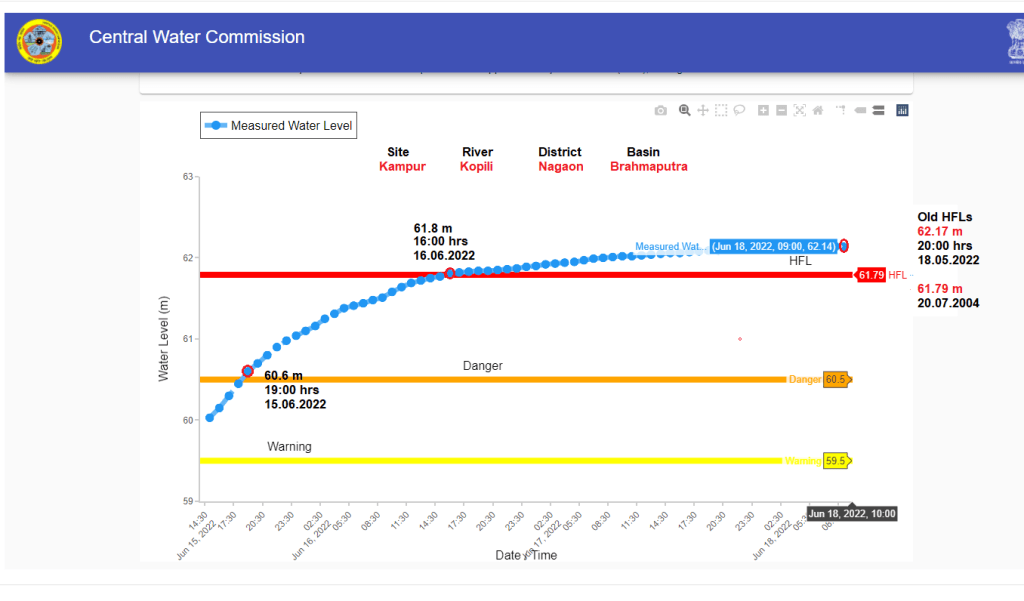Activate the Box Select tool
This screenshot has width=1024, height=601.
(x=721, y=111)
